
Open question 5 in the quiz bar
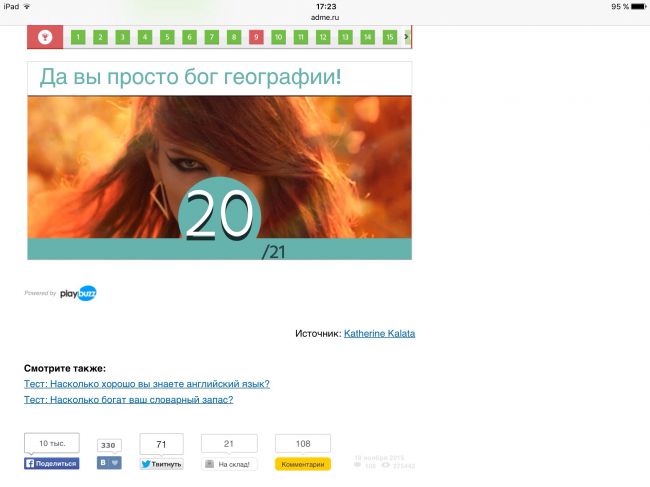pyautogui.click(x=166, y=37)
